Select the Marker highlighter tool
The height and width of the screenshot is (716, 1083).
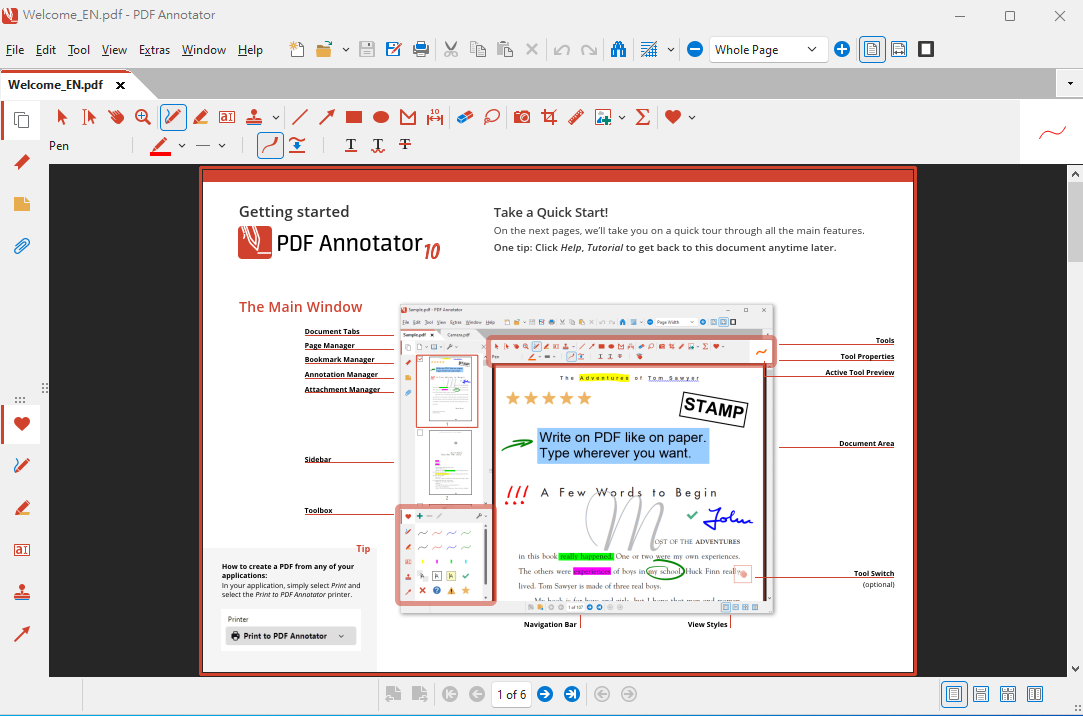point(200,117)
